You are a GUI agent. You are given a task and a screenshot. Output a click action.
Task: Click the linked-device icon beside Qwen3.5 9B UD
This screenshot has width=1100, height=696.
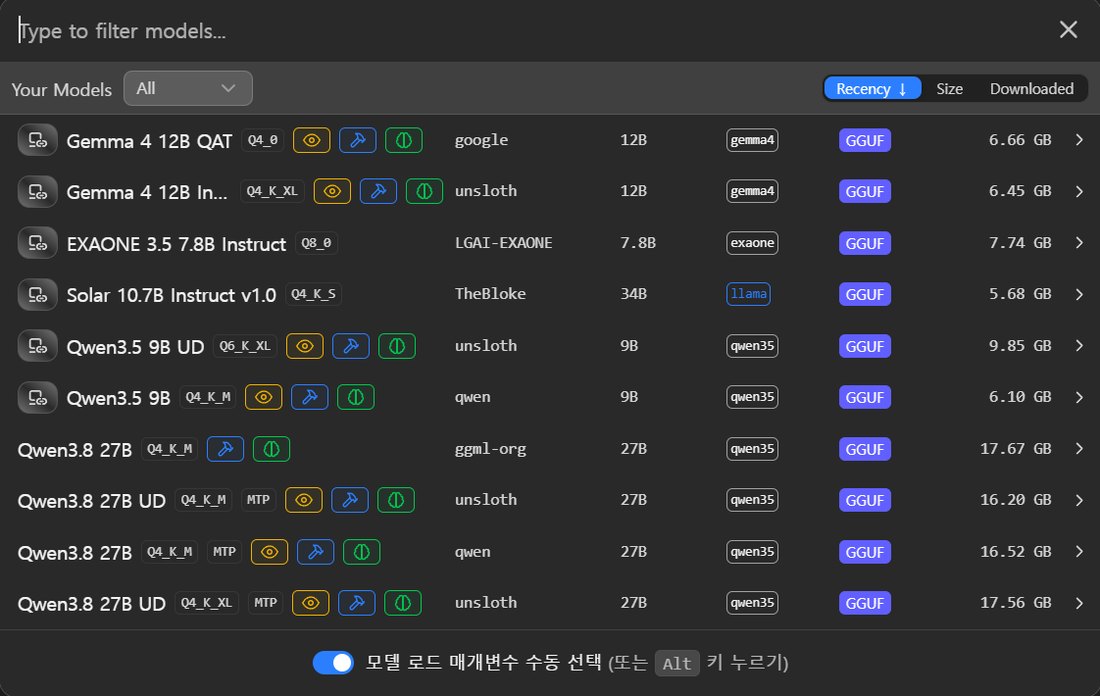37,347
